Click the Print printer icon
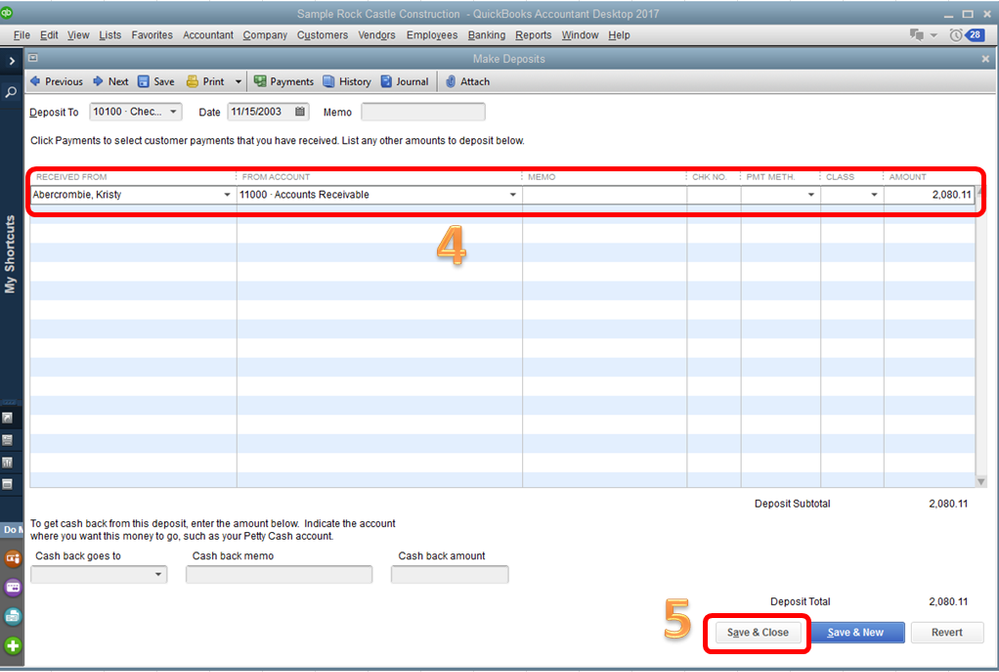999x672 pixels. (192, 82)
